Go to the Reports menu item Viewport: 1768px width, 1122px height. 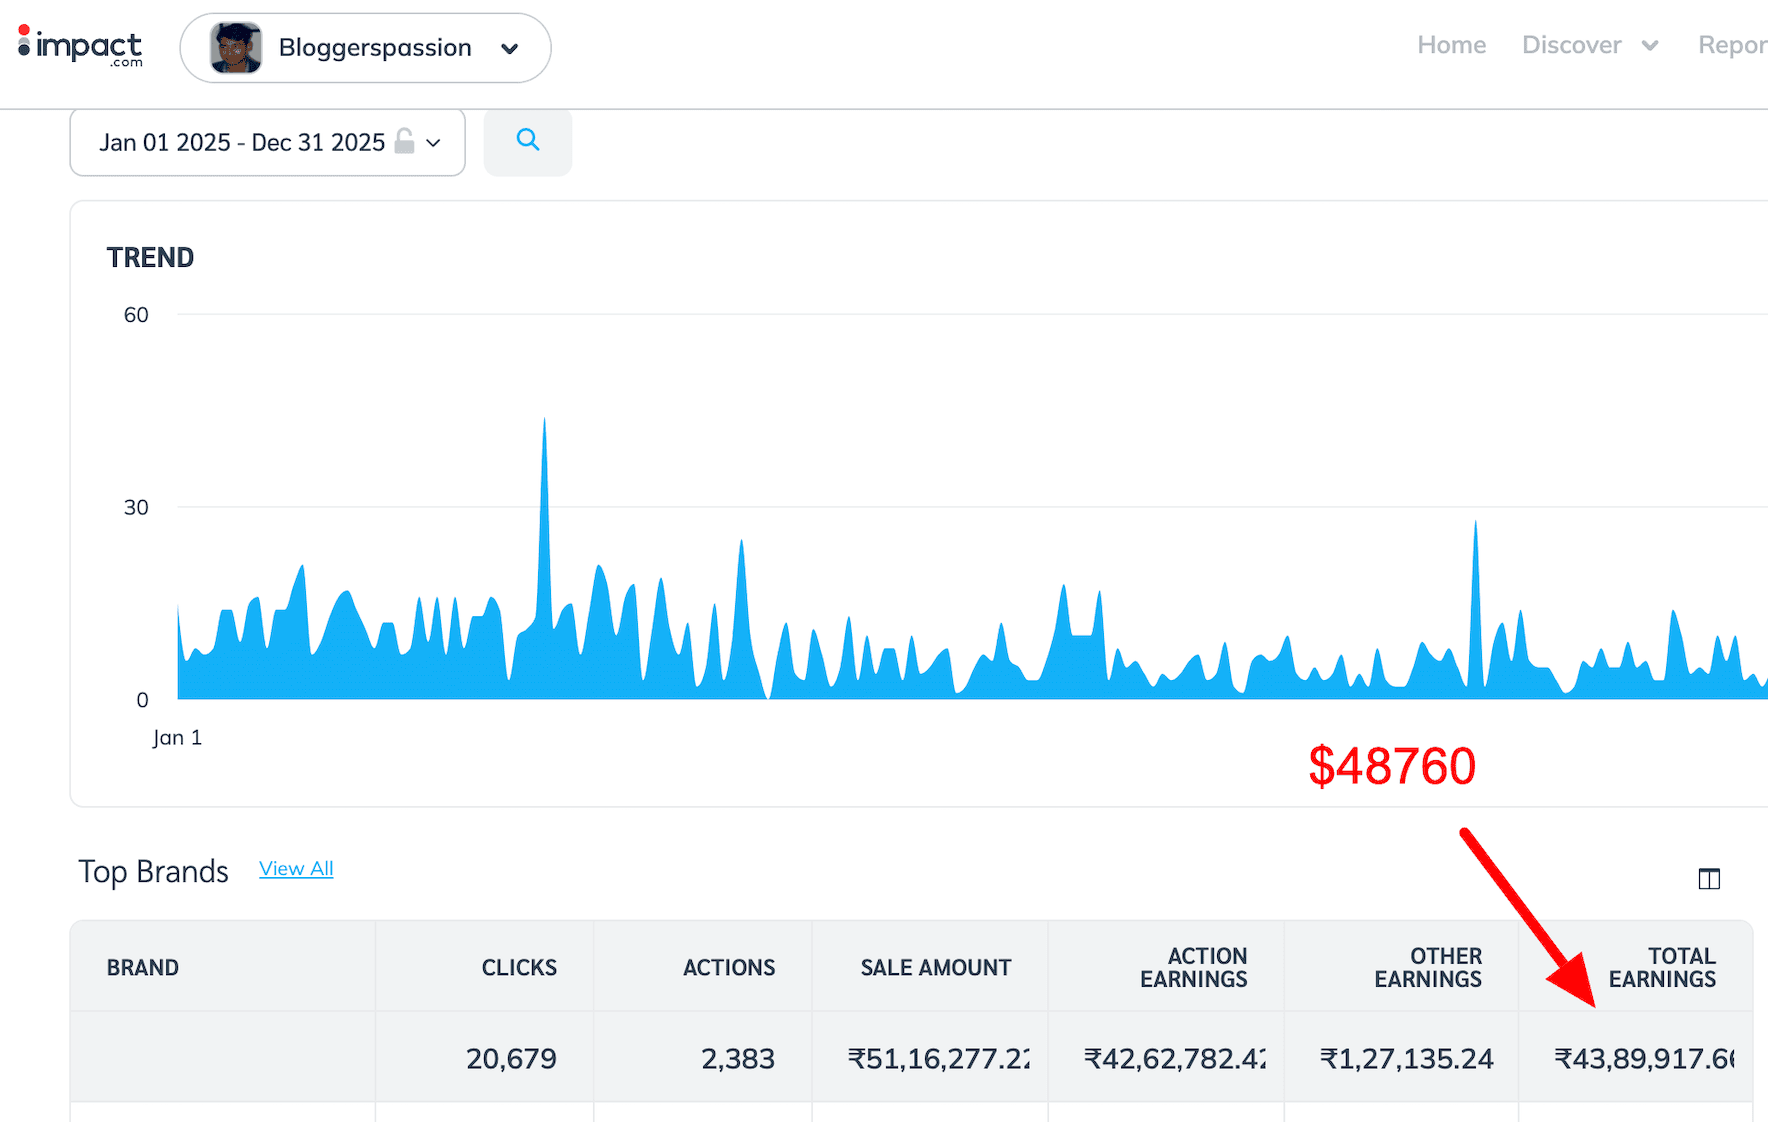pyautogui.click(x=1732, y=45)
